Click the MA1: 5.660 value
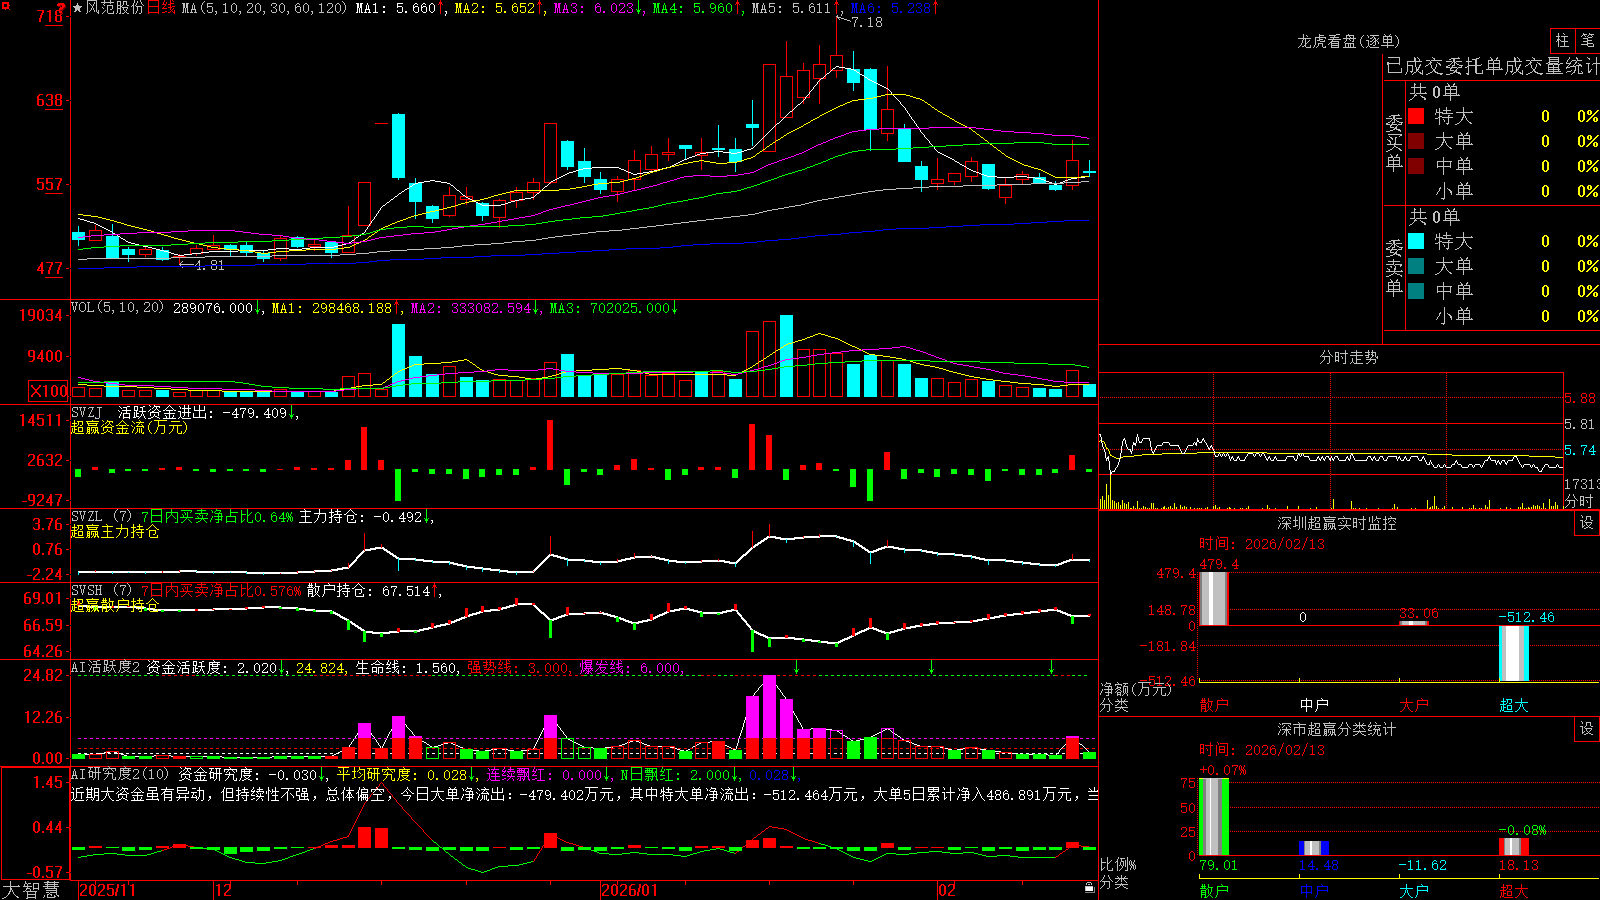 pyautogui.click(x=396, y=8)
